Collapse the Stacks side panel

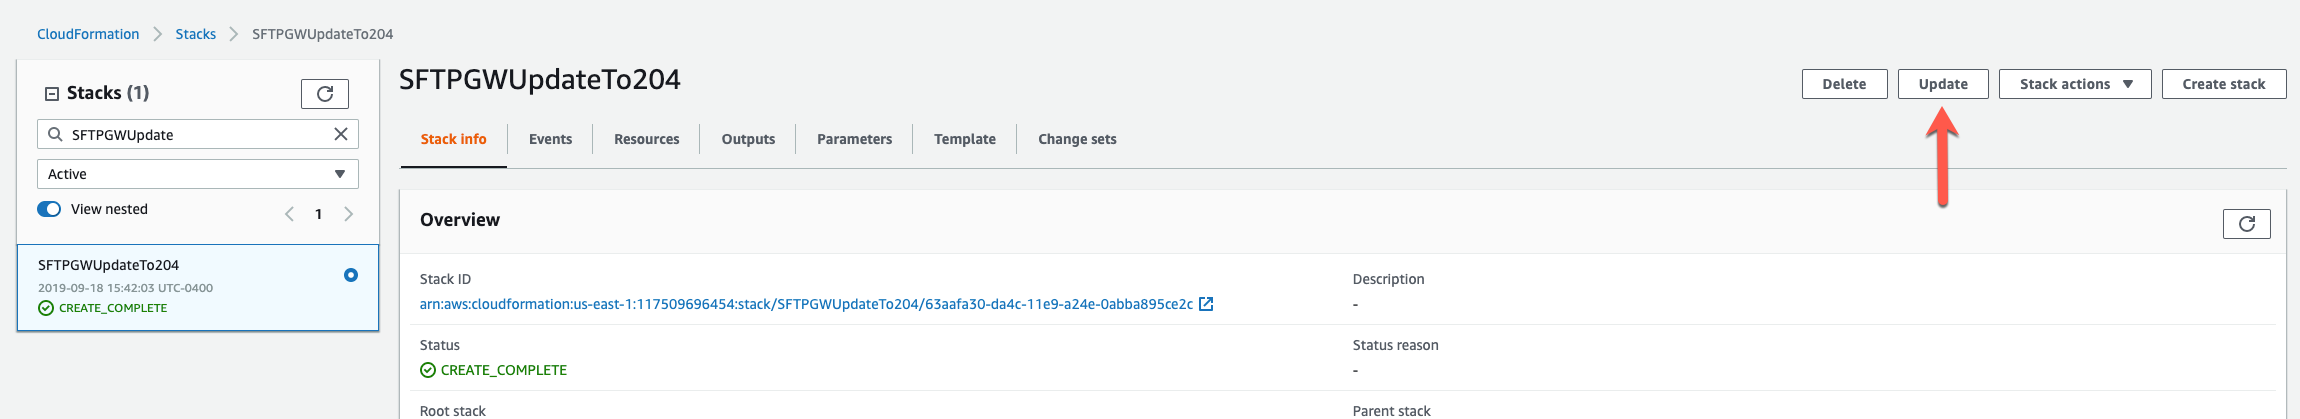coord(52,93)
